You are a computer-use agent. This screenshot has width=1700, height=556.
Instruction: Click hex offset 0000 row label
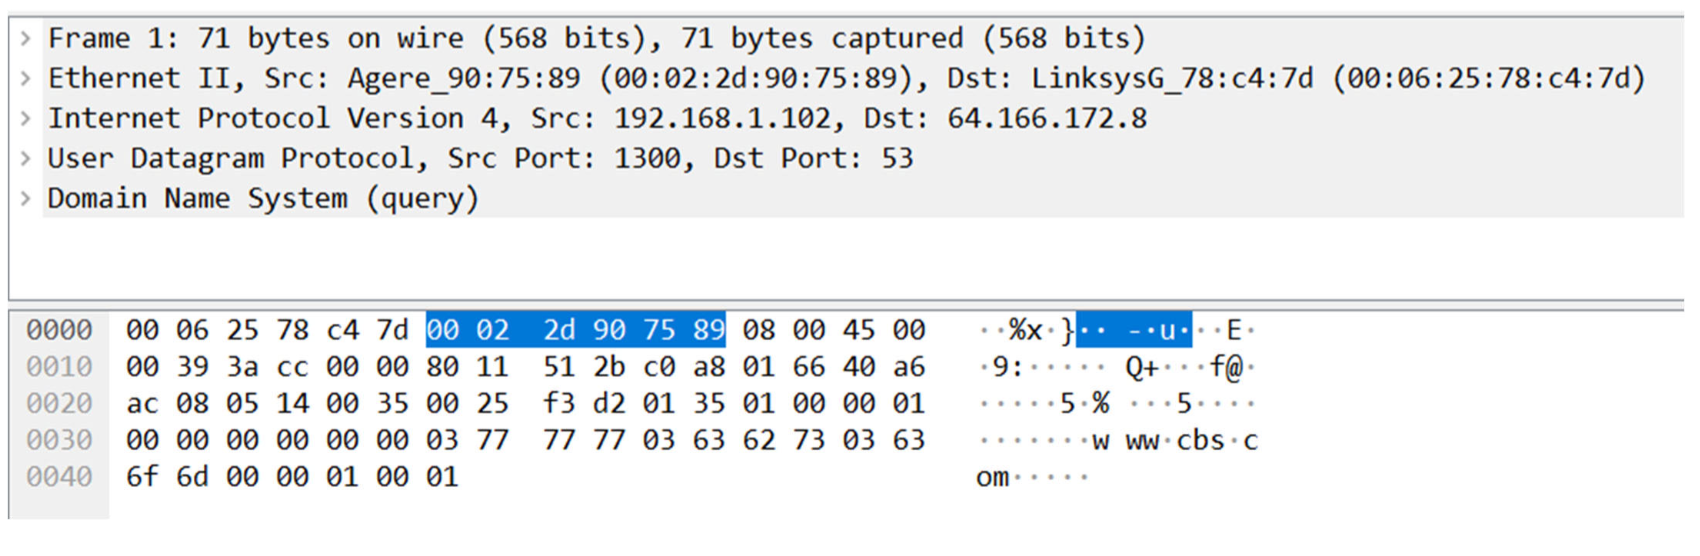point(59,330)
